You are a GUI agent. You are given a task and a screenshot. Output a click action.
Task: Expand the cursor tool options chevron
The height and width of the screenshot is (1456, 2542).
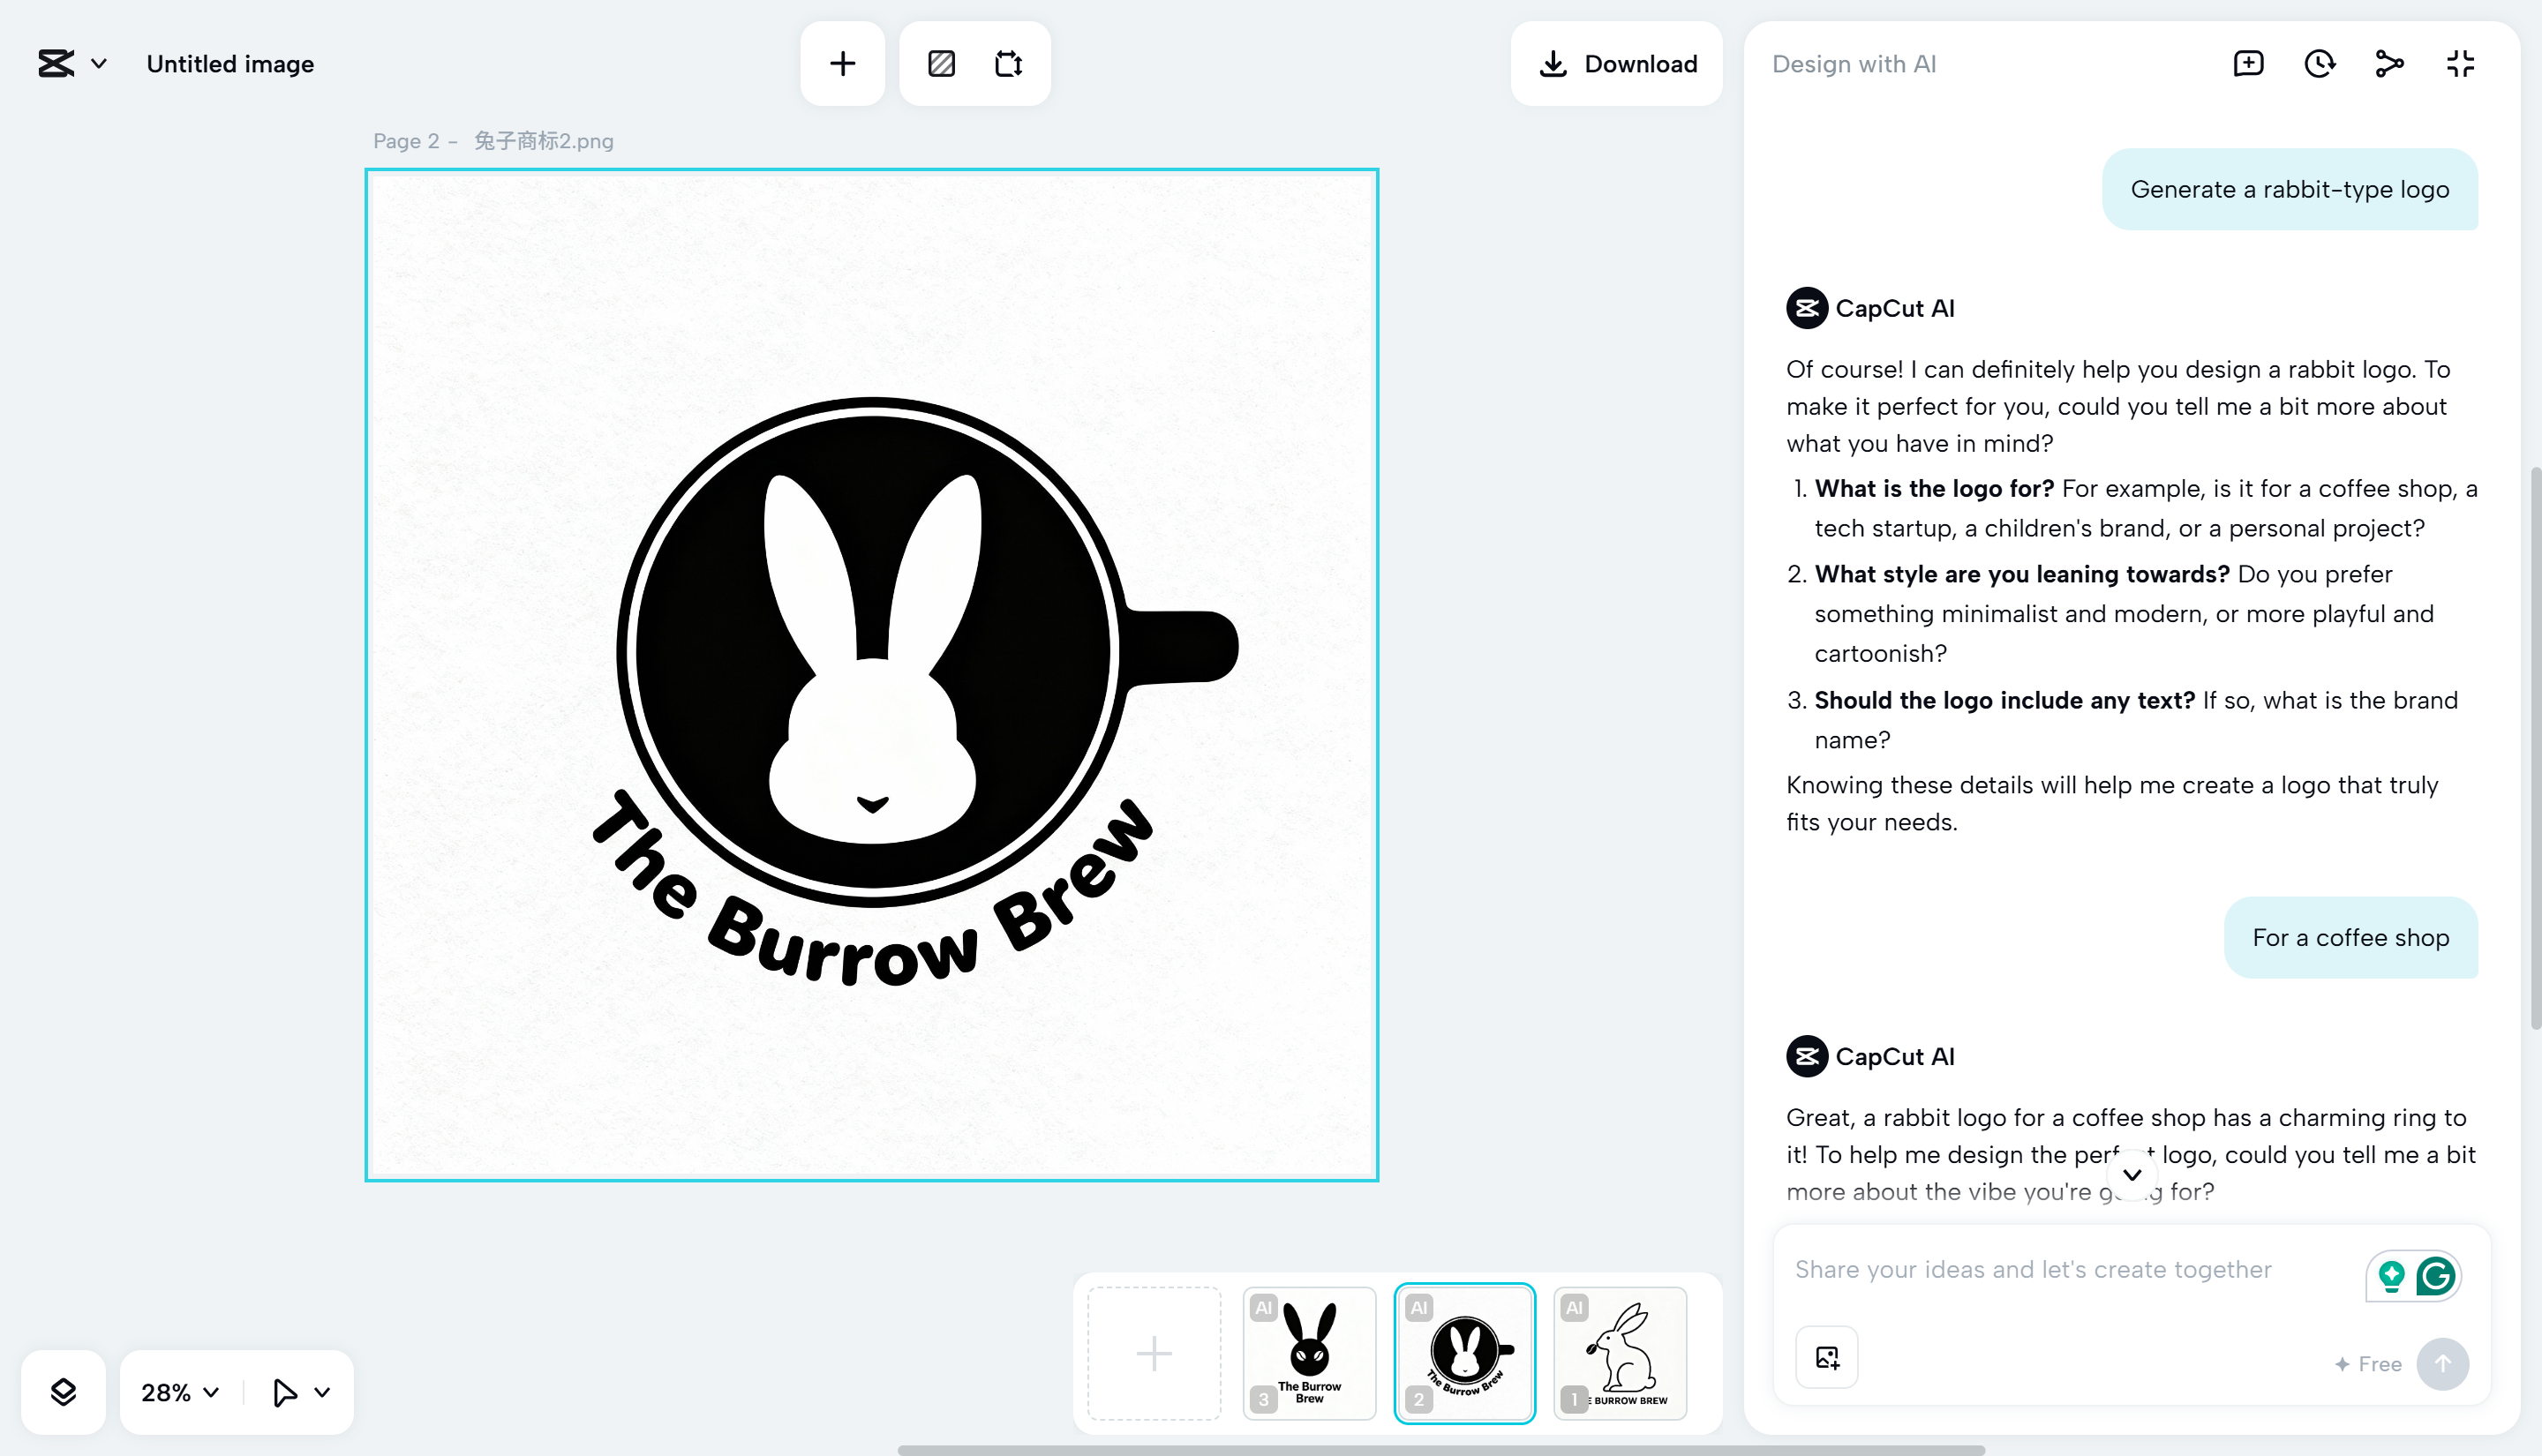pyautogui.click(x=322, y=1392)
